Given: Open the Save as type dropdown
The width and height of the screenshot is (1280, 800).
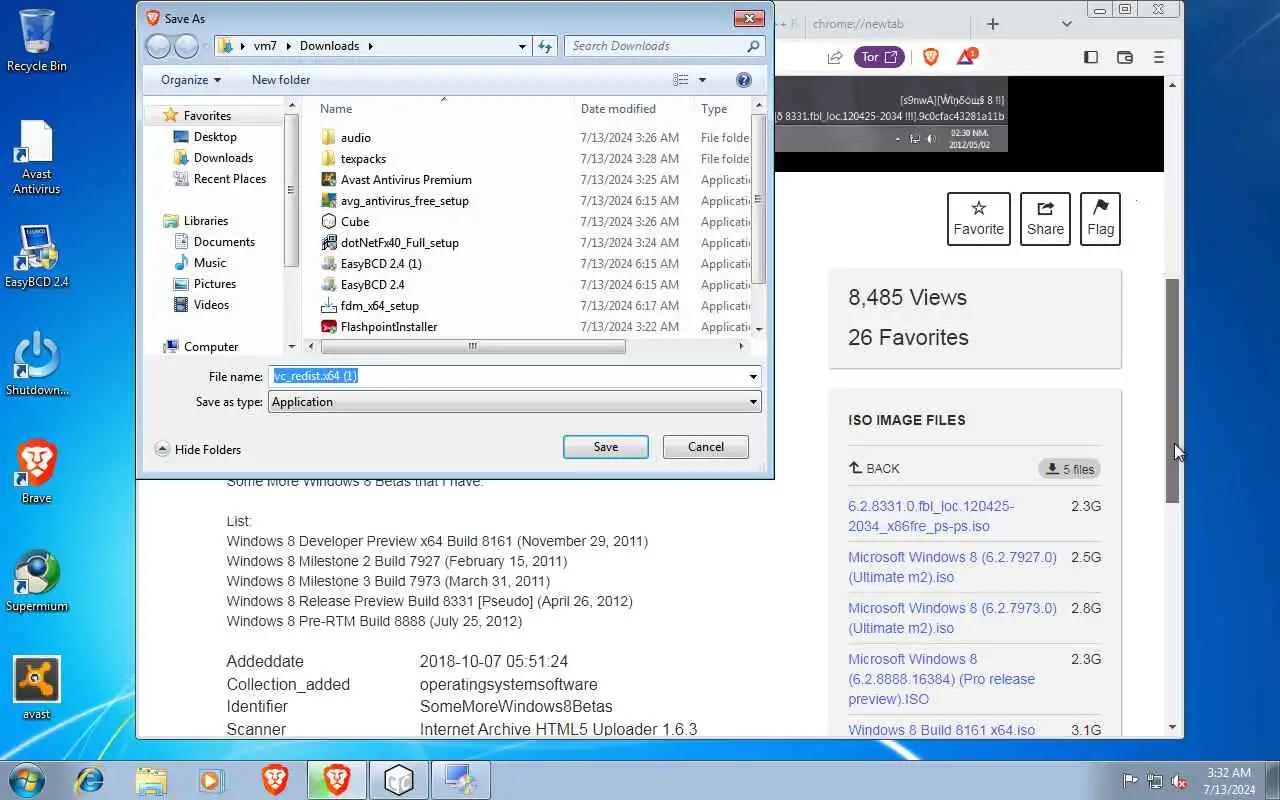Looking at the screenshot, I should click(514, 402).
